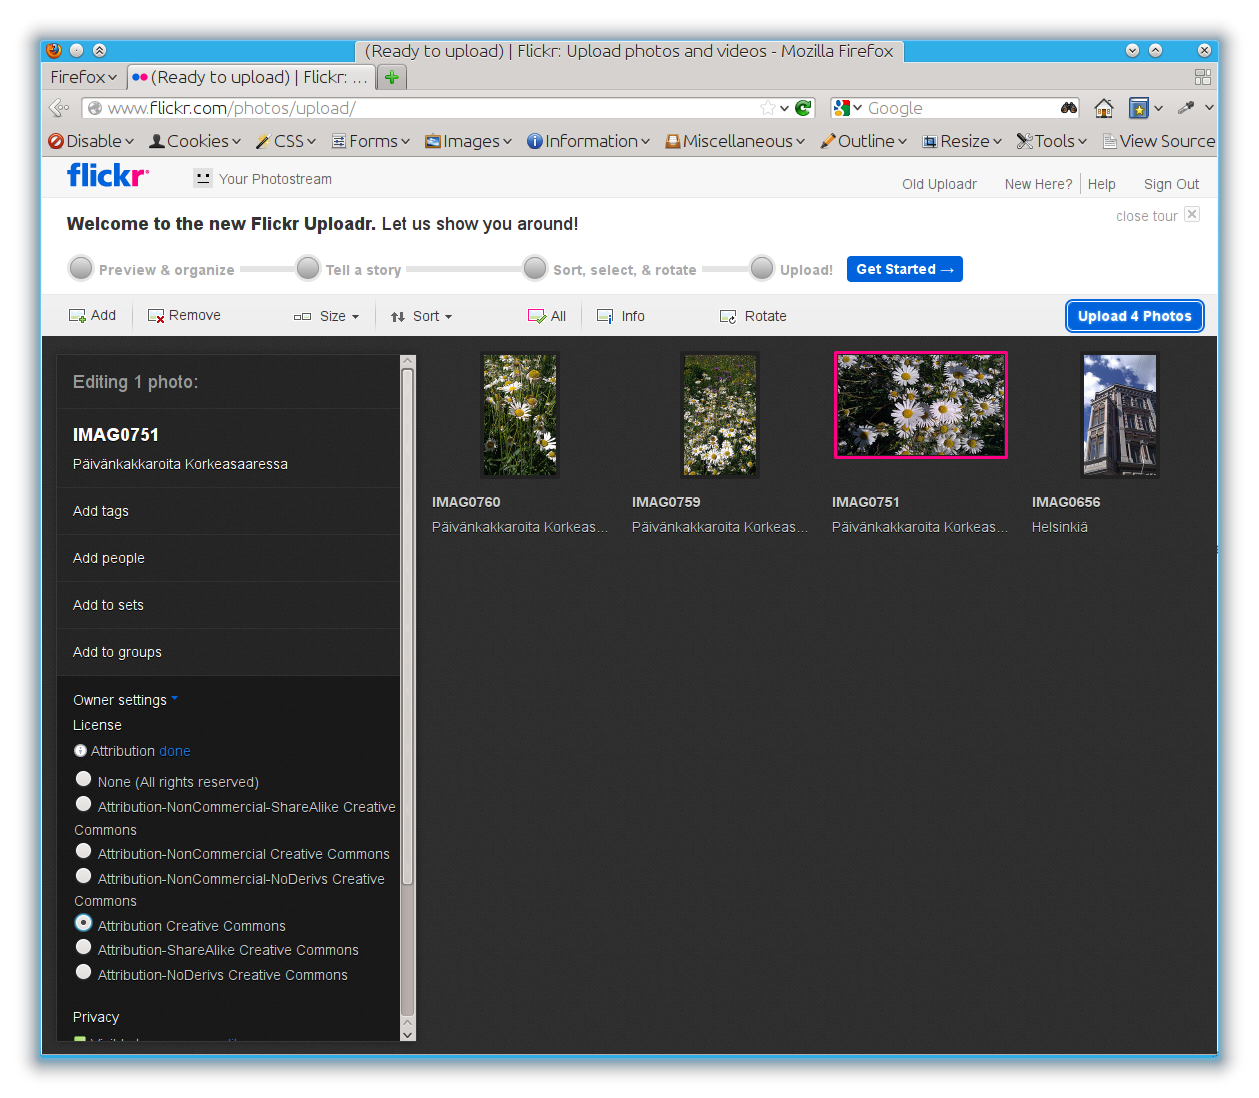Open the Sort dropdown
Image resolution: width=1259 pixels, height=1098 pixels.
point(421,316)
